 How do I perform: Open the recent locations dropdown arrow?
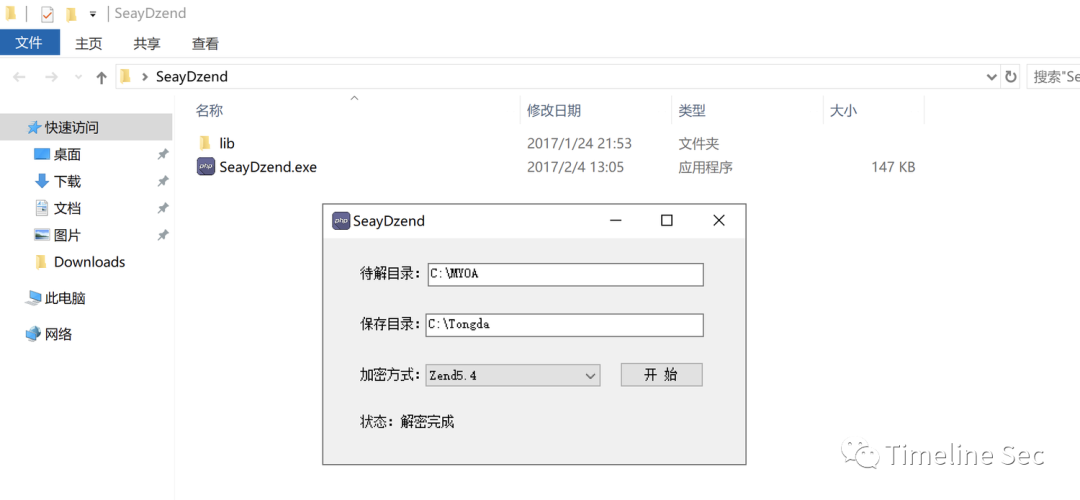pos(78,77)
